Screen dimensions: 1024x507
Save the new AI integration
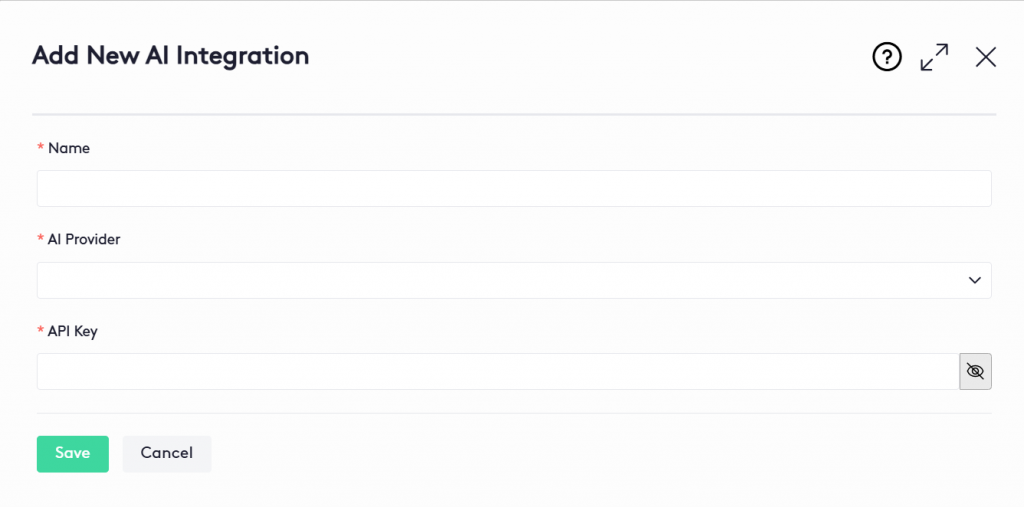click(x=72, y=453)
